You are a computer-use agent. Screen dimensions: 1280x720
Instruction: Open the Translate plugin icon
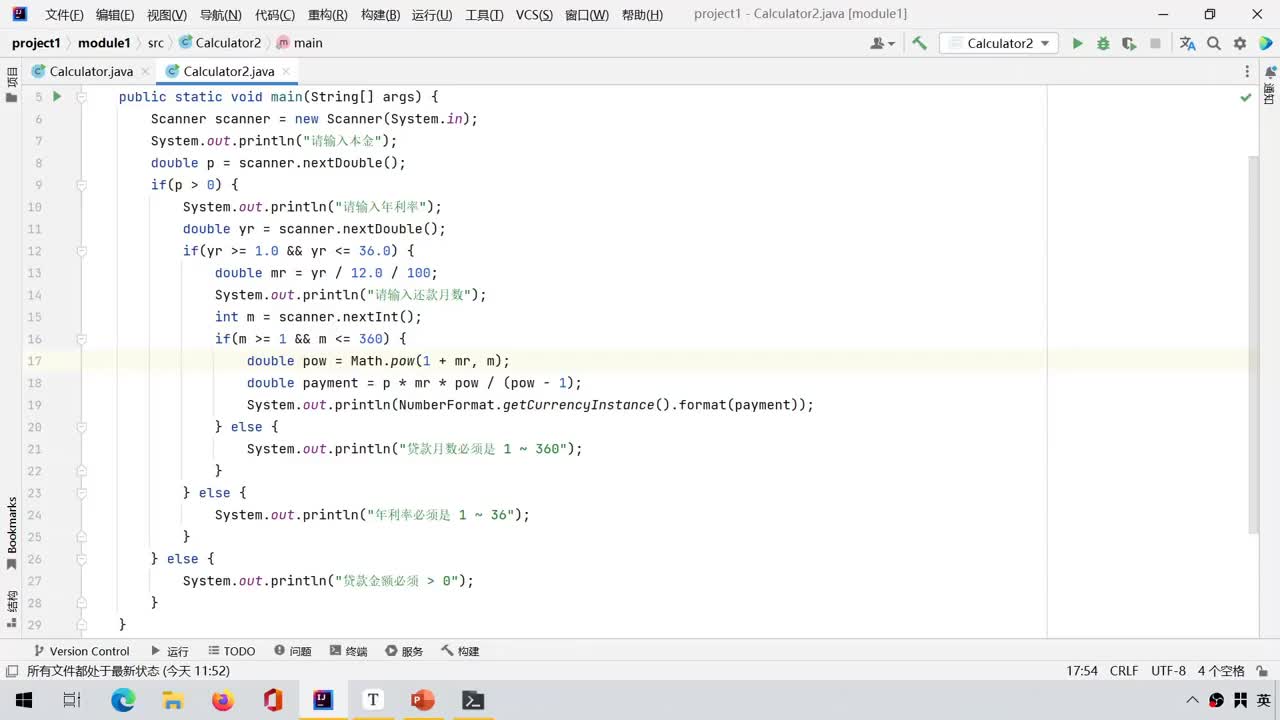(x=1187, y=43)
